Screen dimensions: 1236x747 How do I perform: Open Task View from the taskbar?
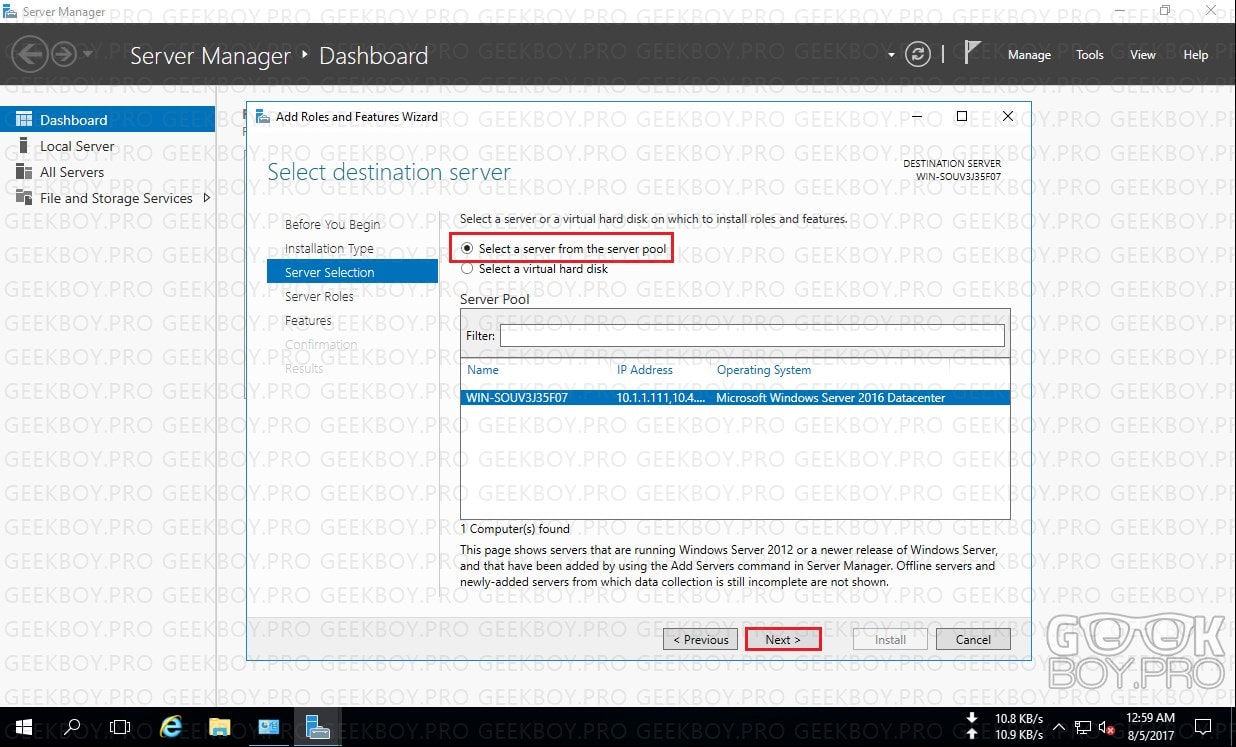120,727
